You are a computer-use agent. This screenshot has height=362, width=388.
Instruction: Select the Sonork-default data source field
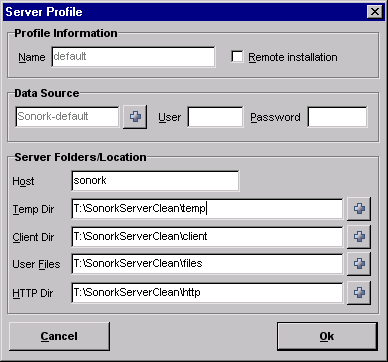tap(67, 117)
